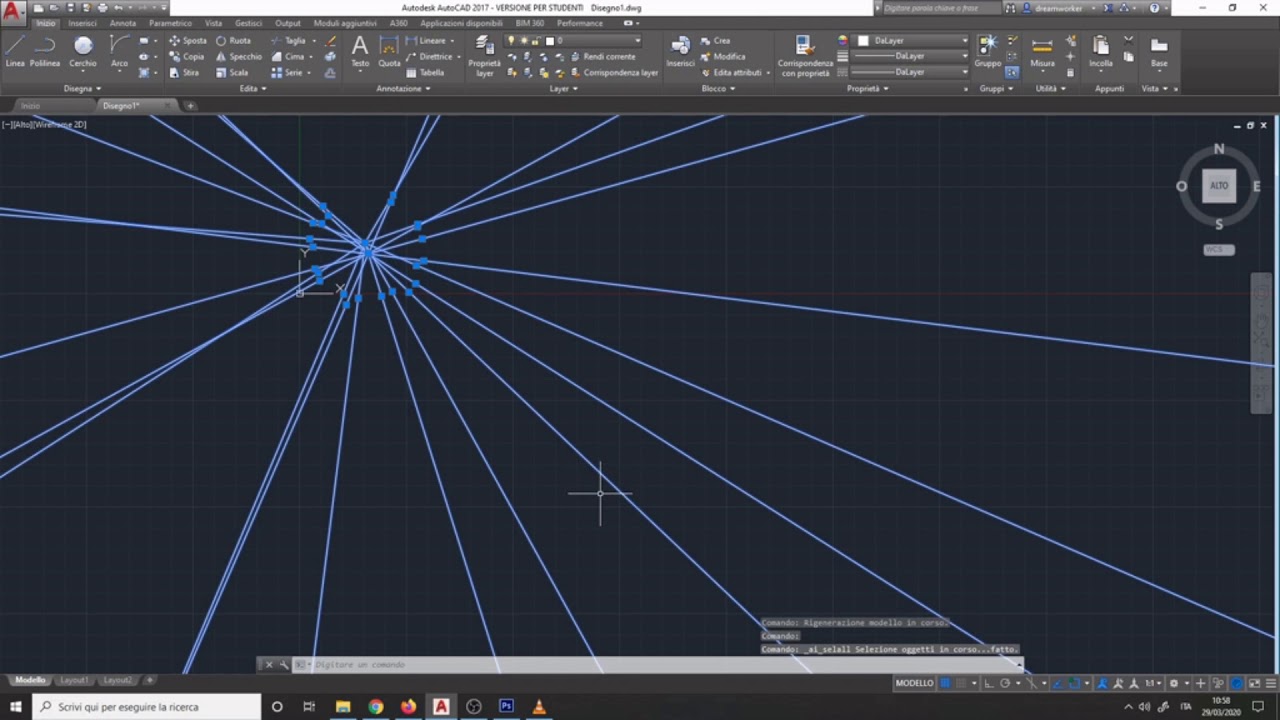
Task: Toggle hardware acceleration blue circle icon
Action: tap(1237, 683)
